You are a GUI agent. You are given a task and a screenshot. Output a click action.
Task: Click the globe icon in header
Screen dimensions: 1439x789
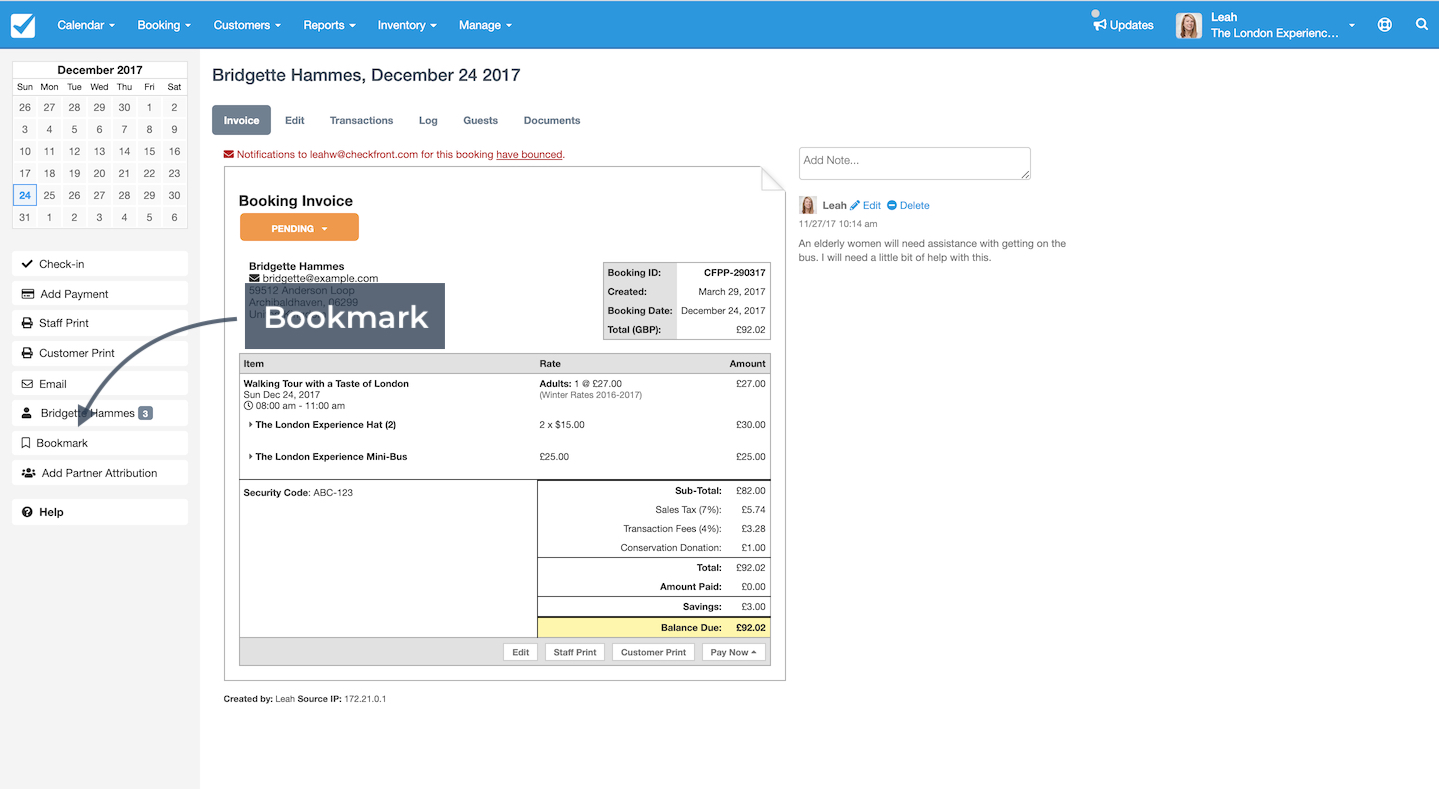coord(1384,25)
